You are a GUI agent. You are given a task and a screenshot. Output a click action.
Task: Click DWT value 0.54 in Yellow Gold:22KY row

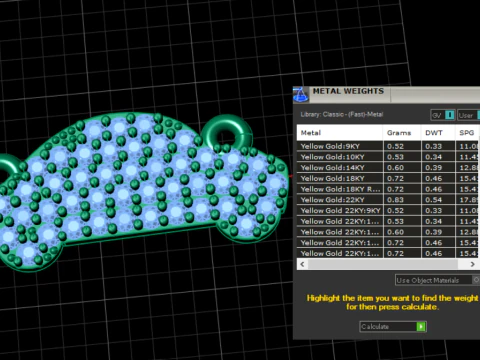point(434,200)
